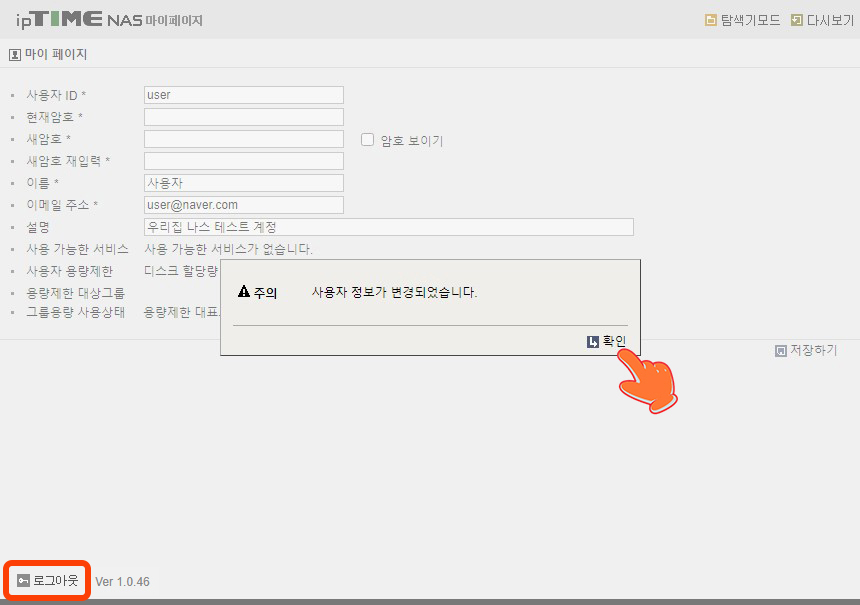Click into the 새암호 field
The image size is (860, 605).
click(x=243, y=139)
